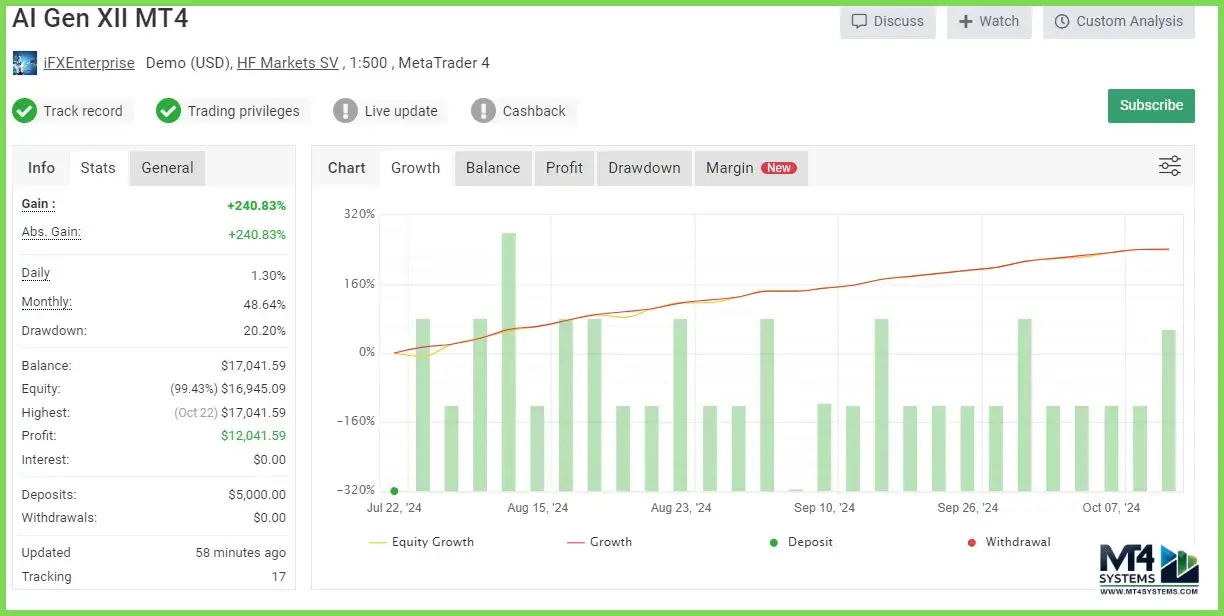Show the Growth chart tab

coord(416,168)
